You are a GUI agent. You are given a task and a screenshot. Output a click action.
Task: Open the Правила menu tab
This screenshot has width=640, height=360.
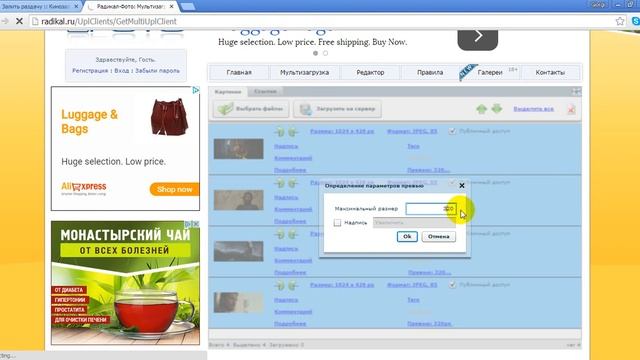[x=430, y=72]
